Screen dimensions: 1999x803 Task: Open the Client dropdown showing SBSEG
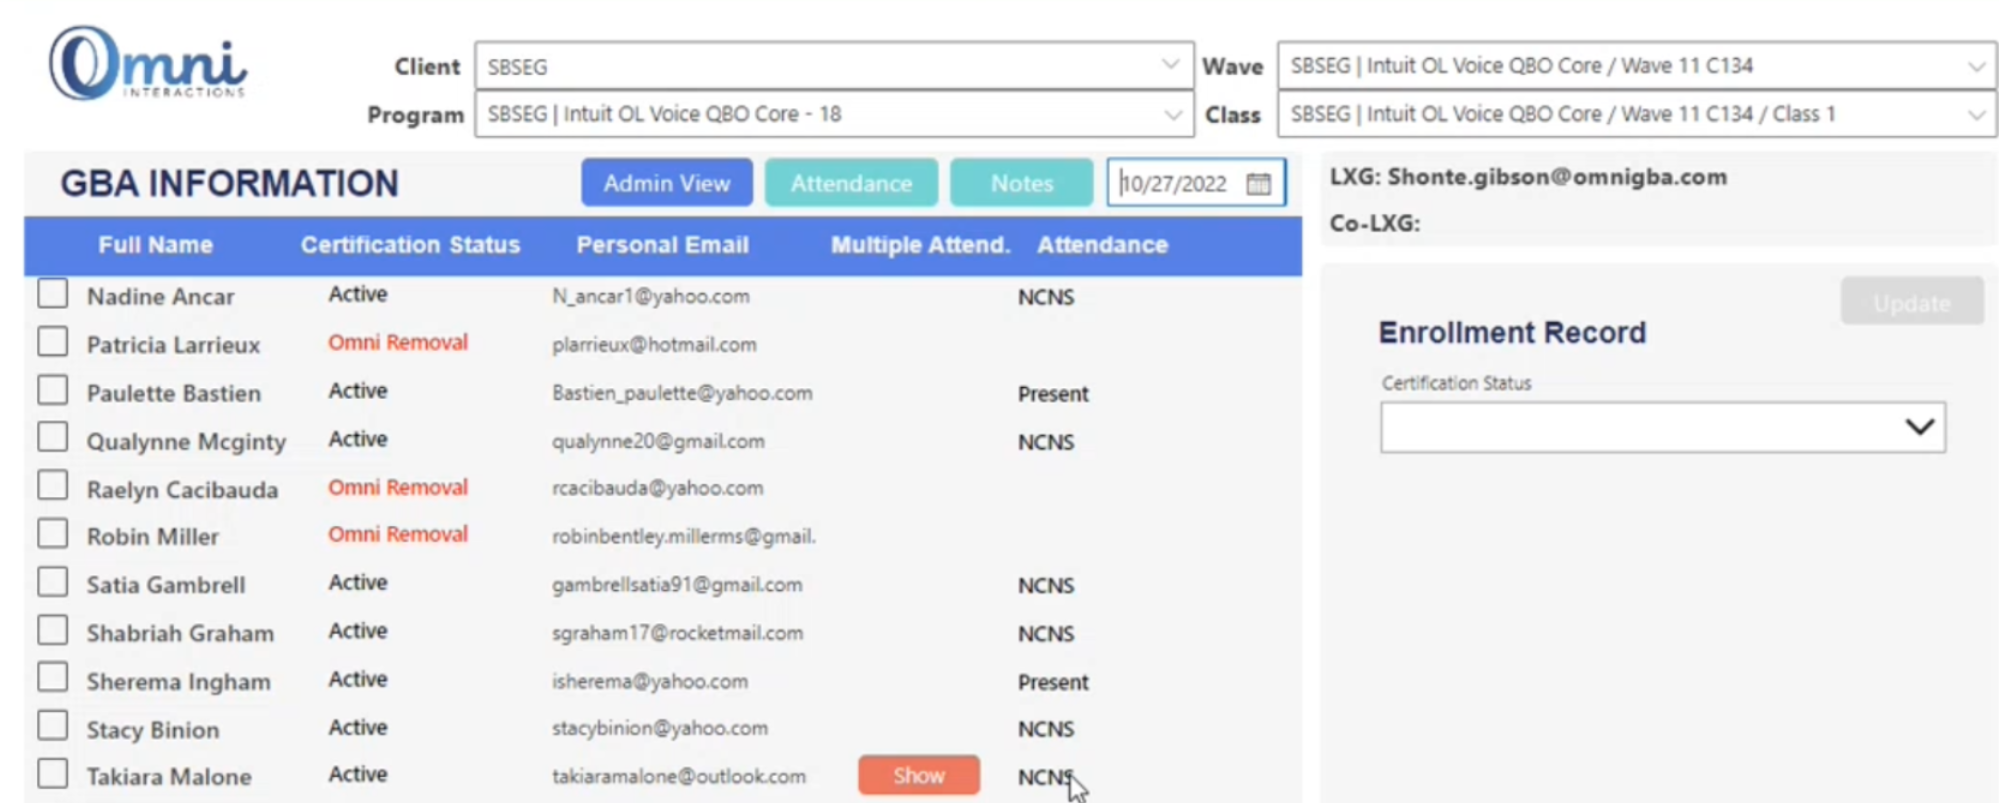coord(834,66)
